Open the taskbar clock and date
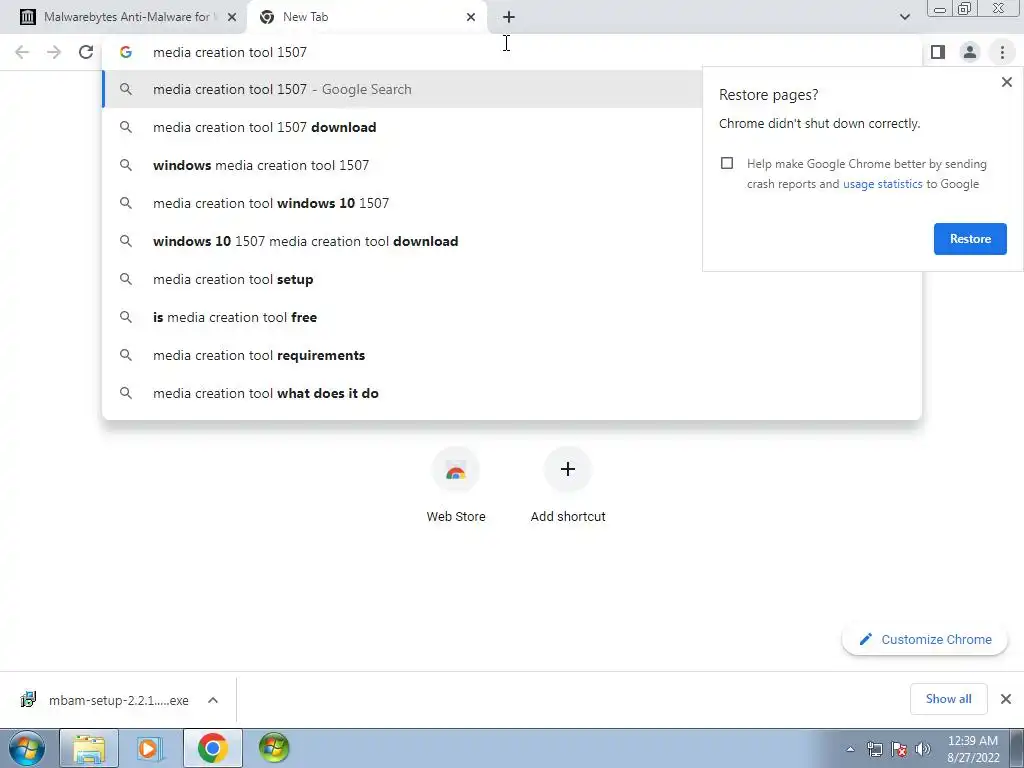Image resolution: width=1024 pixels, height=768 pixels. (973, 749)
